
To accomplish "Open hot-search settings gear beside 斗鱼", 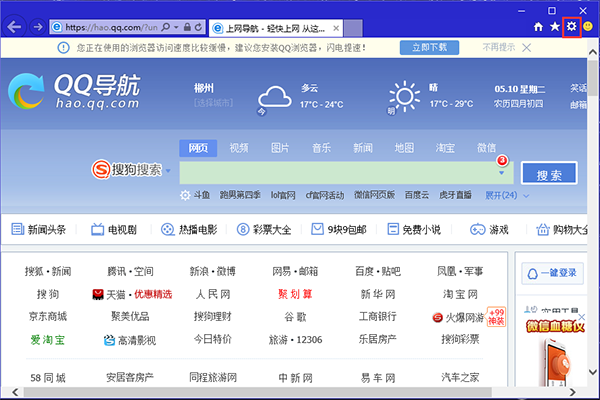I will (x=184, y=195).
